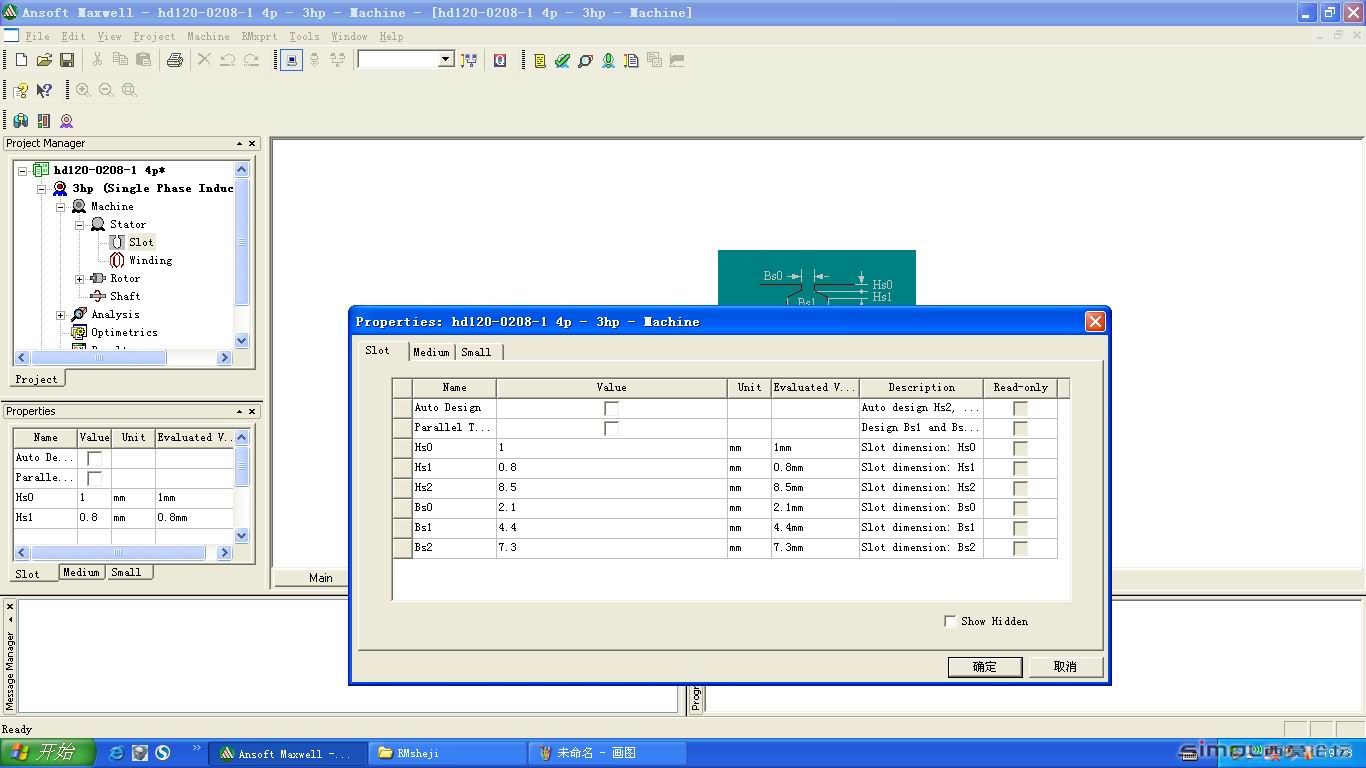Click the Zoom In magnifier icon

[83, 90]
